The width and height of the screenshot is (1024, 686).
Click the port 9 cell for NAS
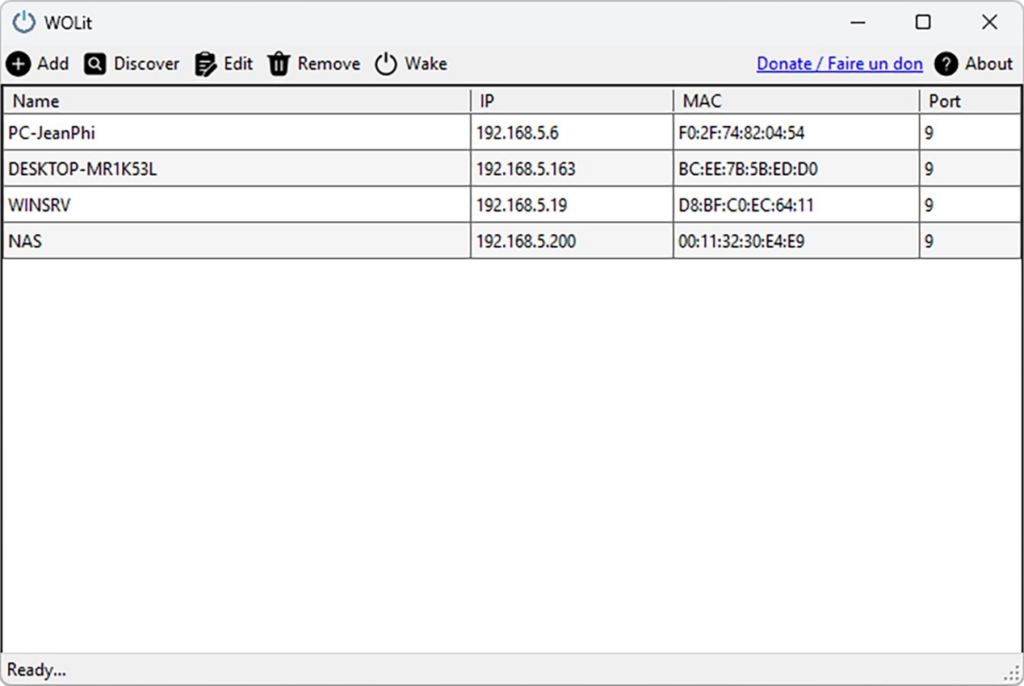click(x=970, y=240)
